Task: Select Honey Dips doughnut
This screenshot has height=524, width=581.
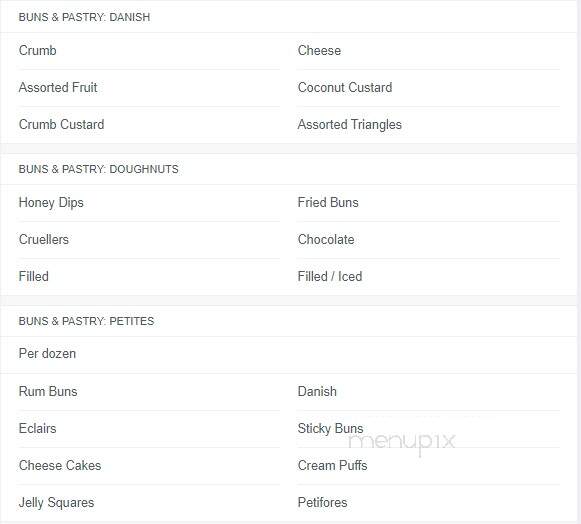Action: click(51, 203)
